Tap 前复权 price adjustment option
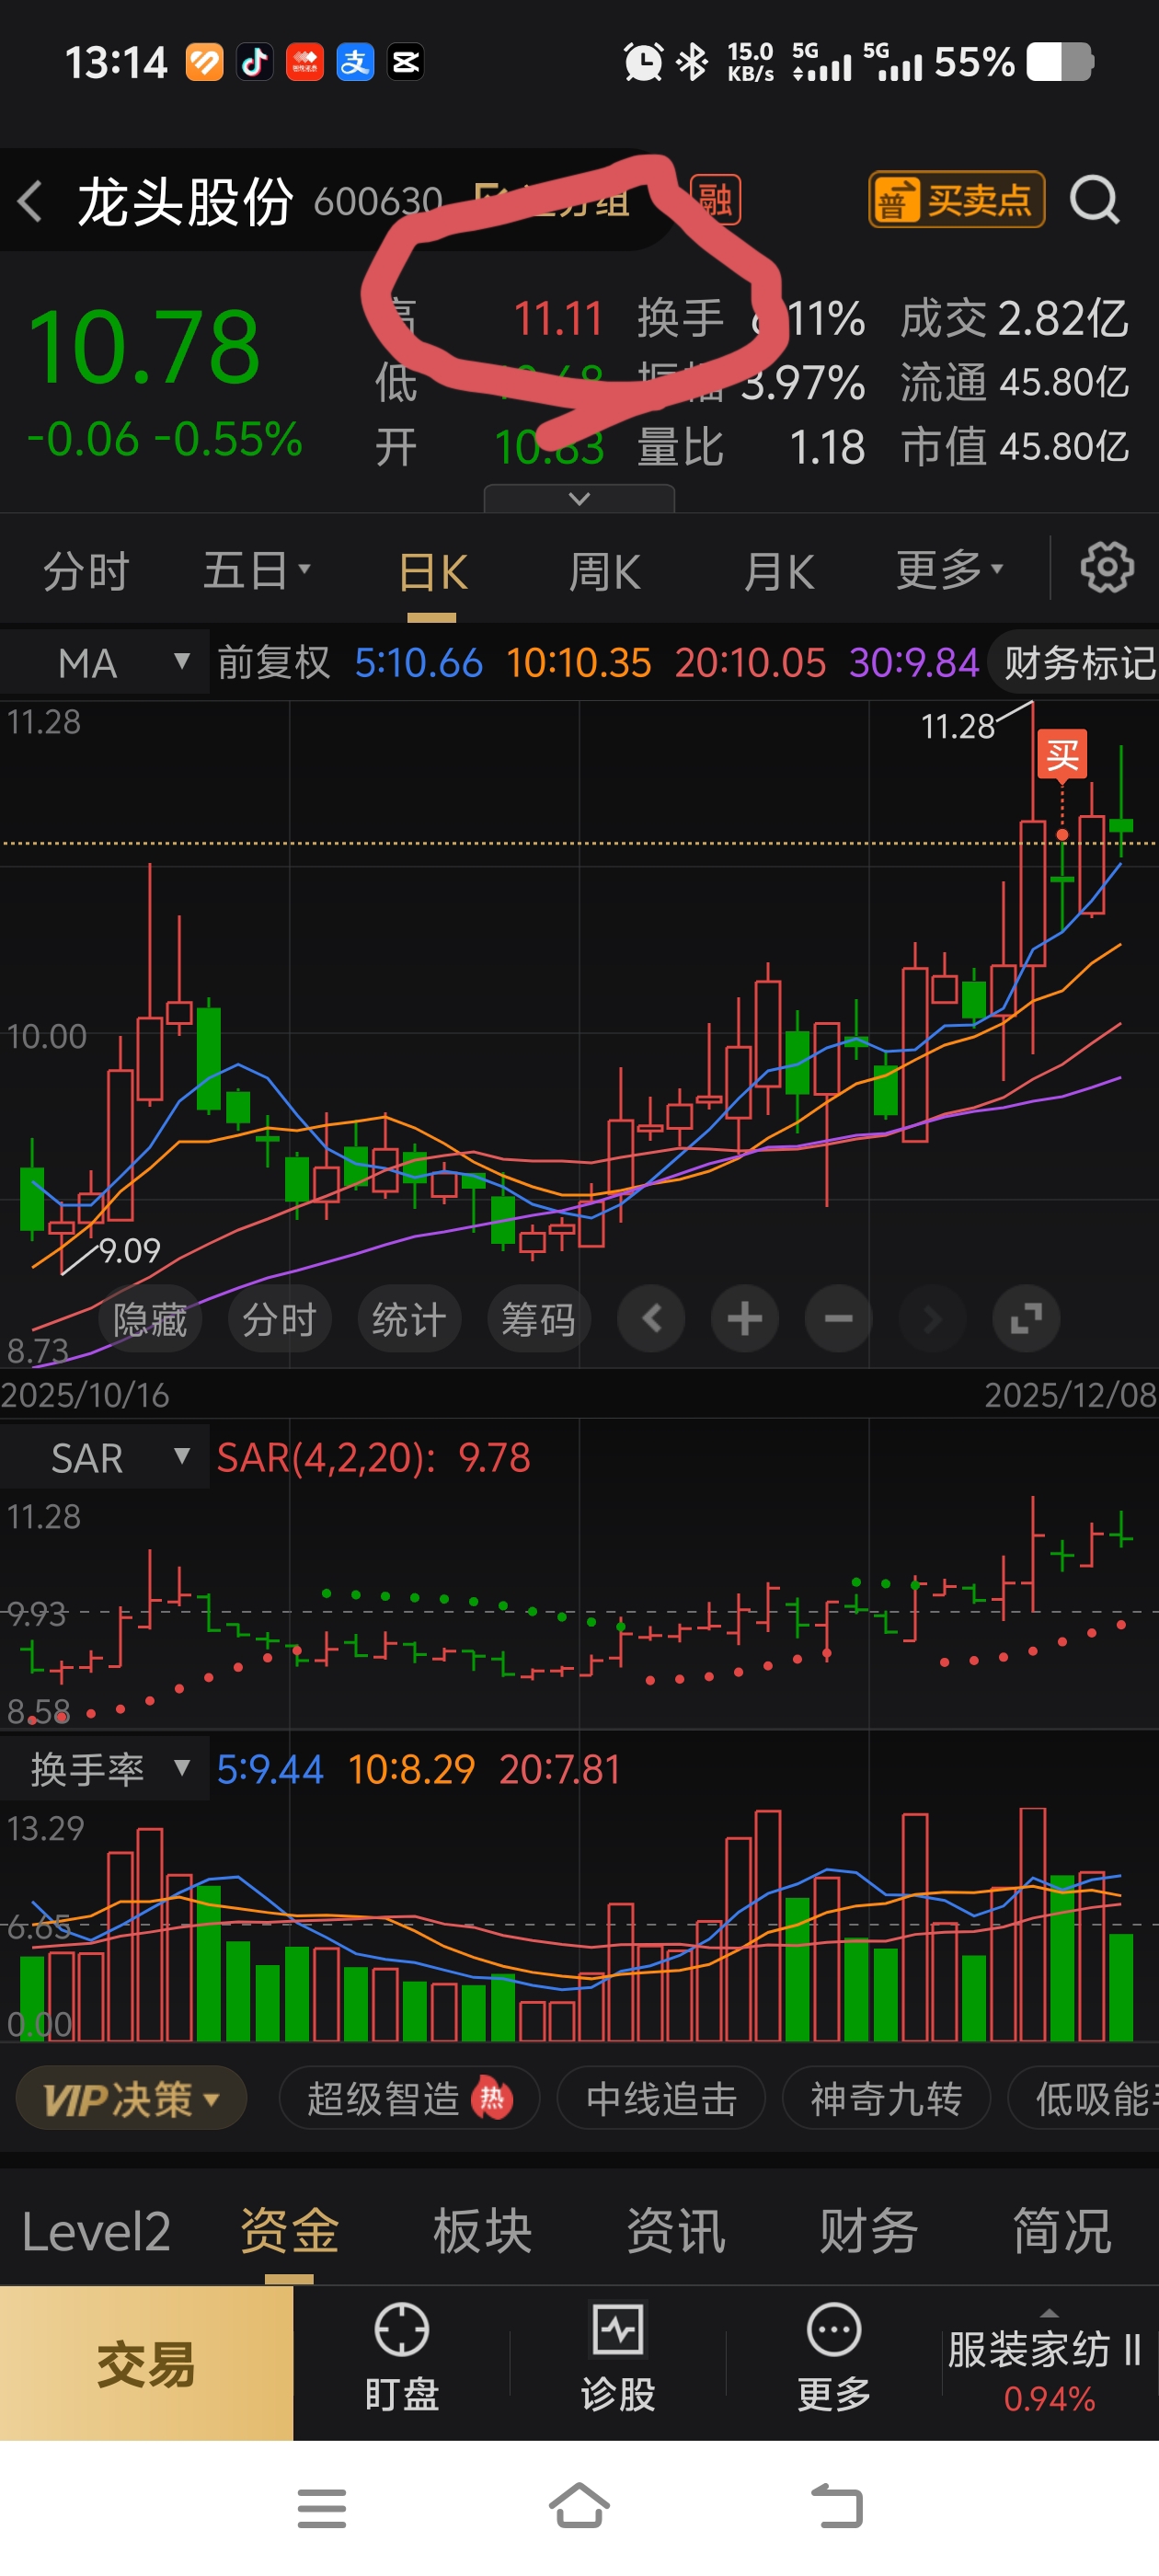The image size is (1159, 2576). tap(273, 662)
